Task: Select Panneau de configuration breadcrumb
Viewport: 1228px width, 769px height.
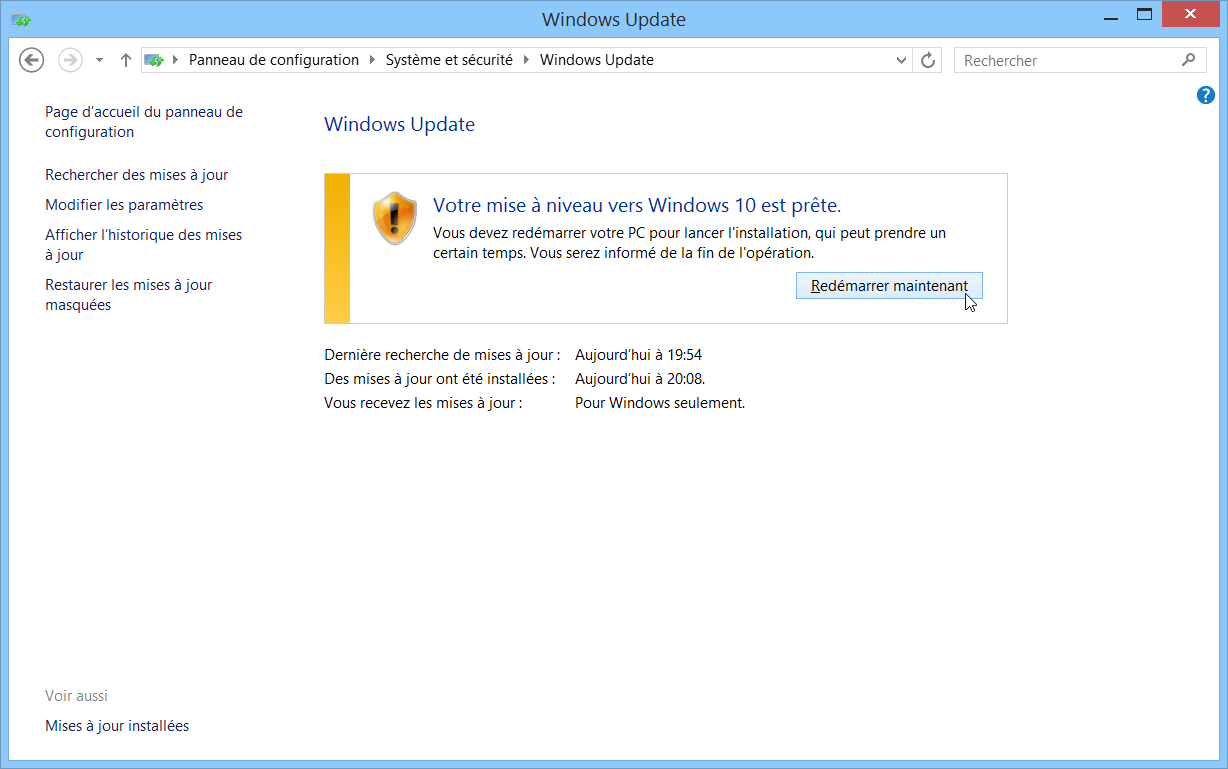Action: [x=274, y=60]
